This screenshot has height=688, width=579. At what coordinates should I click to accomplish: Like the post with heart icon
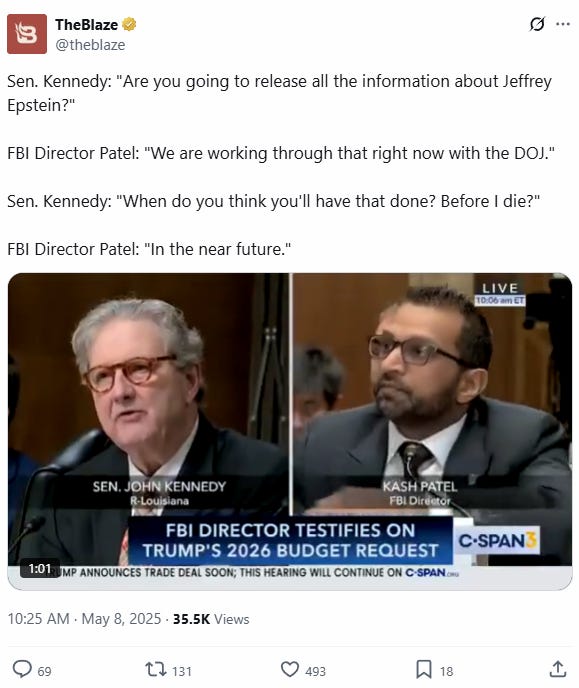tap(290, 670)
